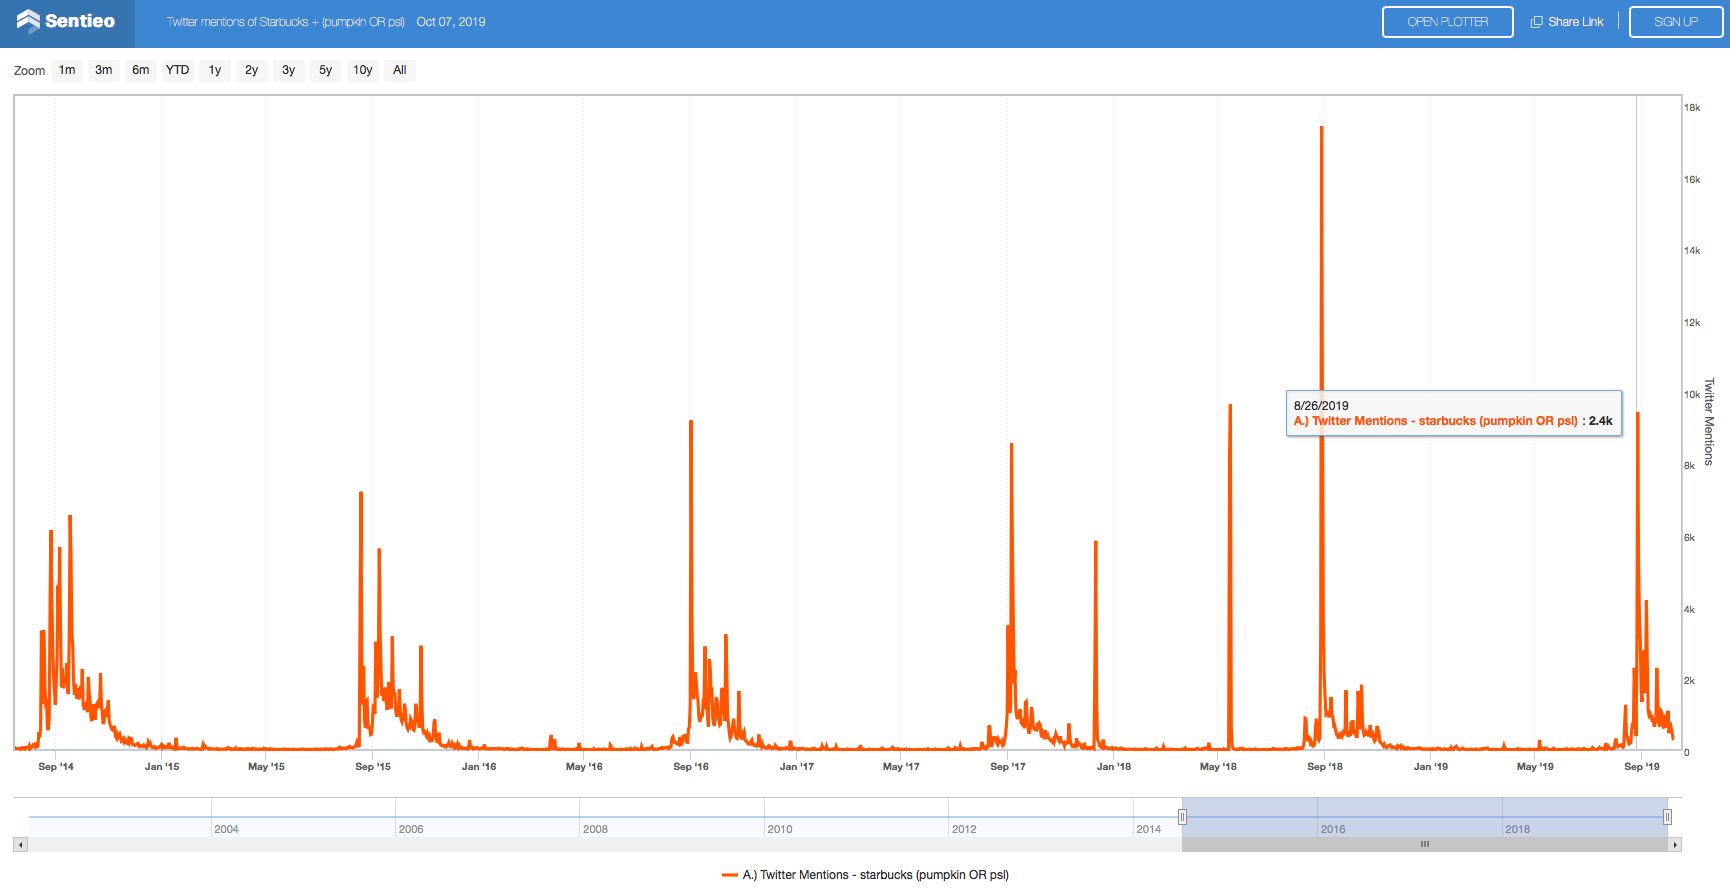This screenshot has width=1730, height=892.
Task: Click the Sentieo logo
Action: (66, 21)
